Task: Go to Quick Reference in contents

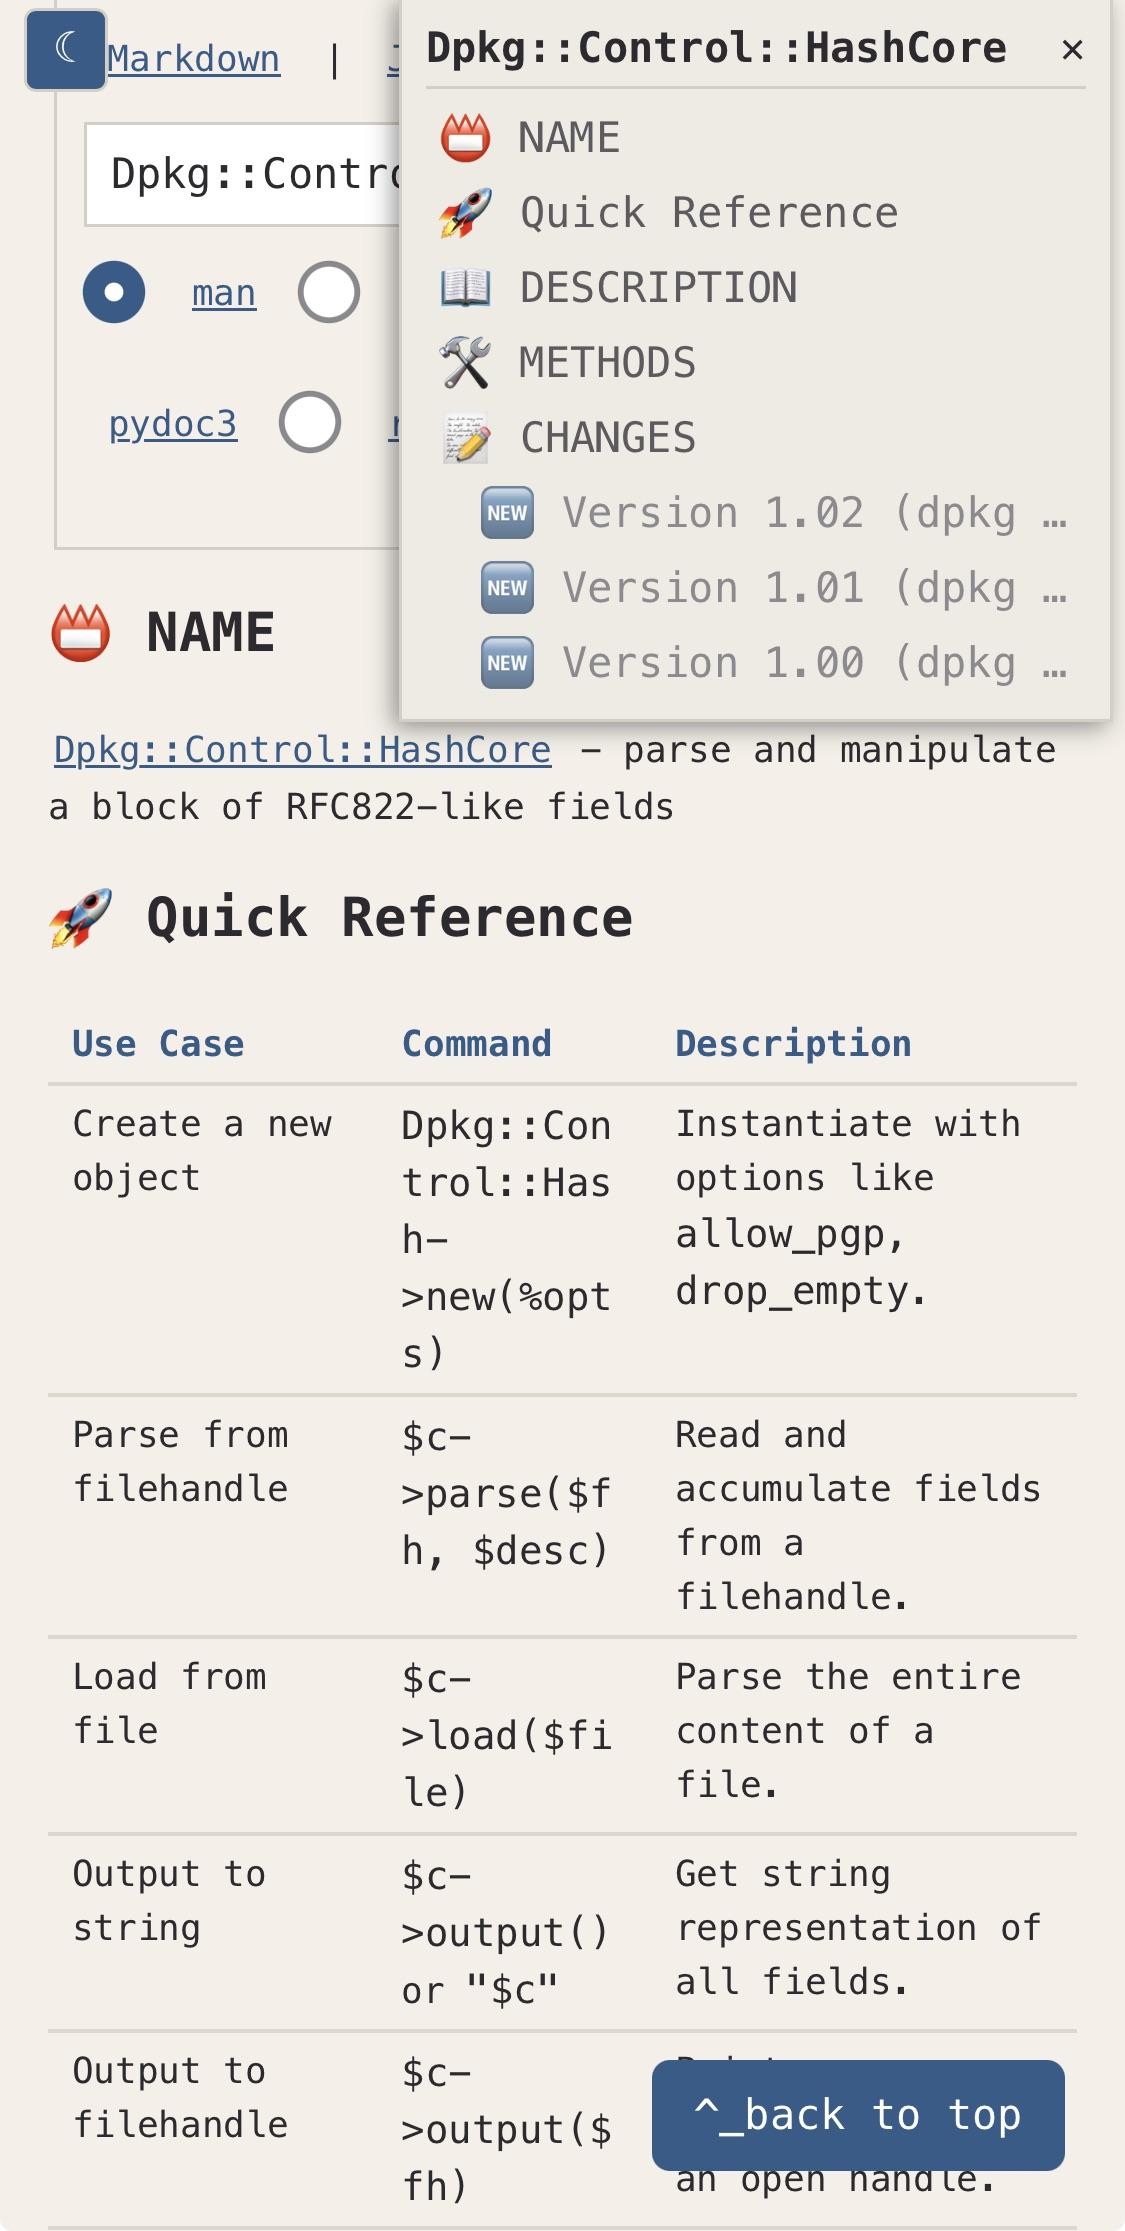Action: 709,213
